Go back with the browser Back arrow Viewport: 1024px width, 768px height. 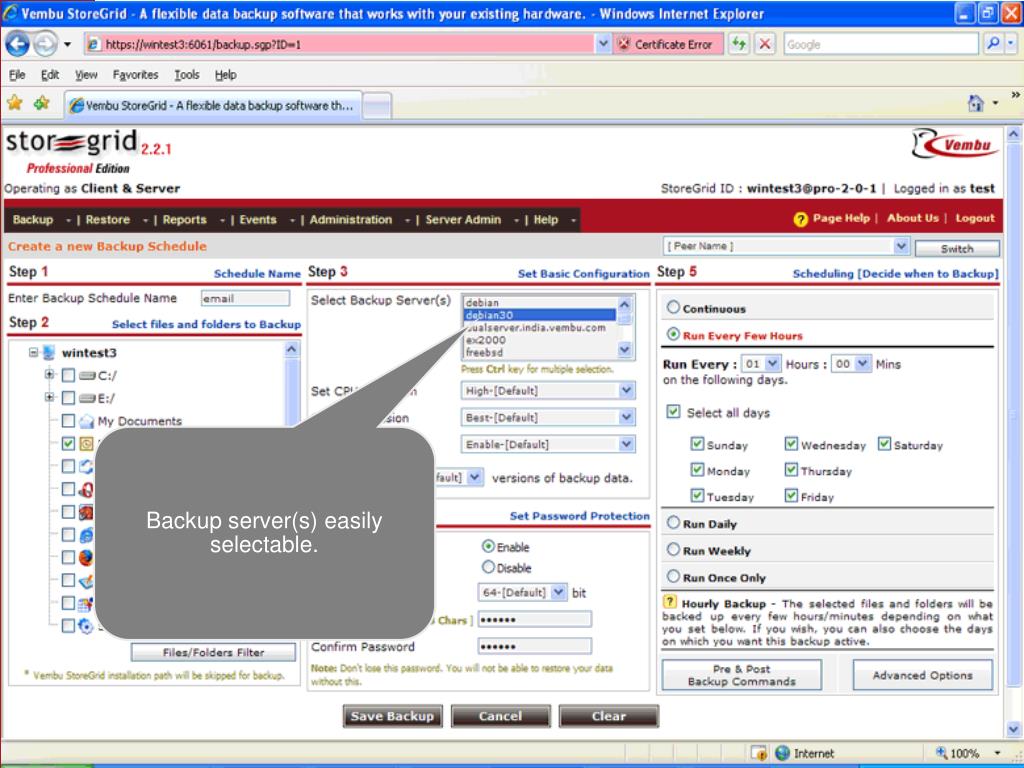click(18, 44)
